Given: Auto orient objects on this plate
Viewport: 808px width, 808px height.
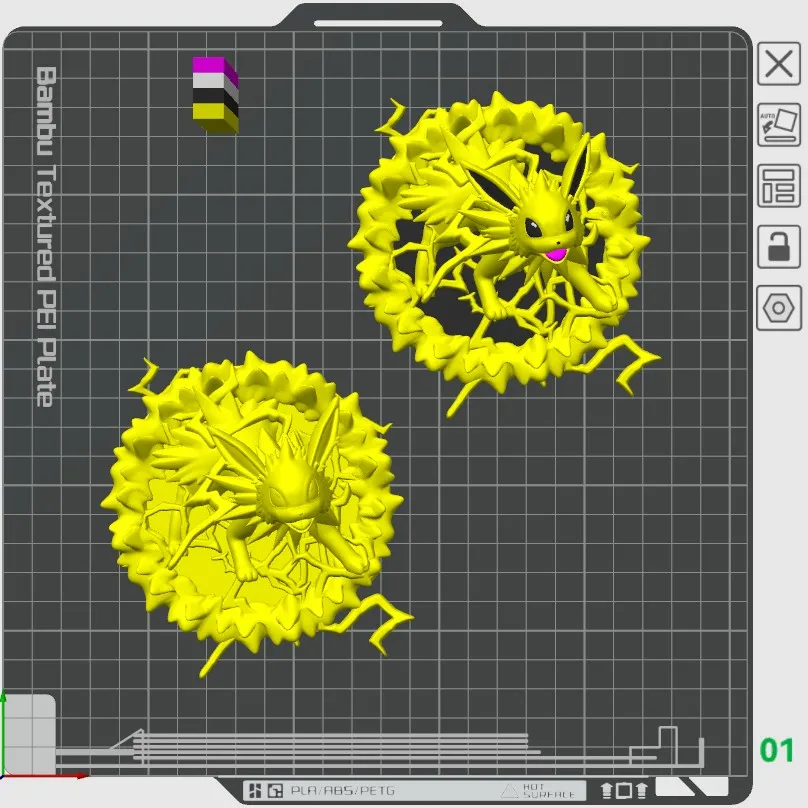Looking at the screenshot, I should (x=779, y=125).
